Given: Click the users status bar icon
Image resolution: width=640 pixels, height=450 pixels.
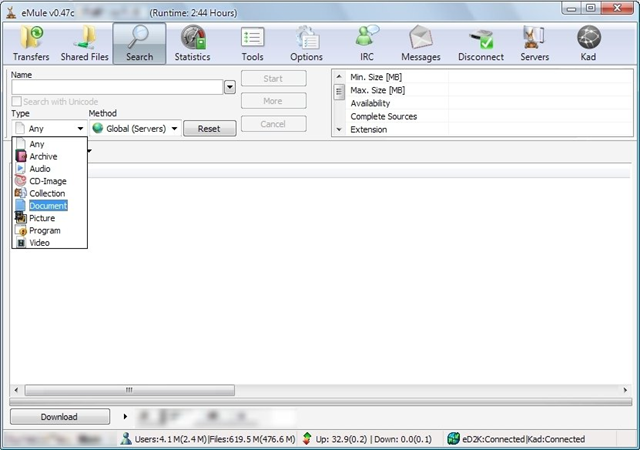Looking at the screenshot, I should pos(126,439).
